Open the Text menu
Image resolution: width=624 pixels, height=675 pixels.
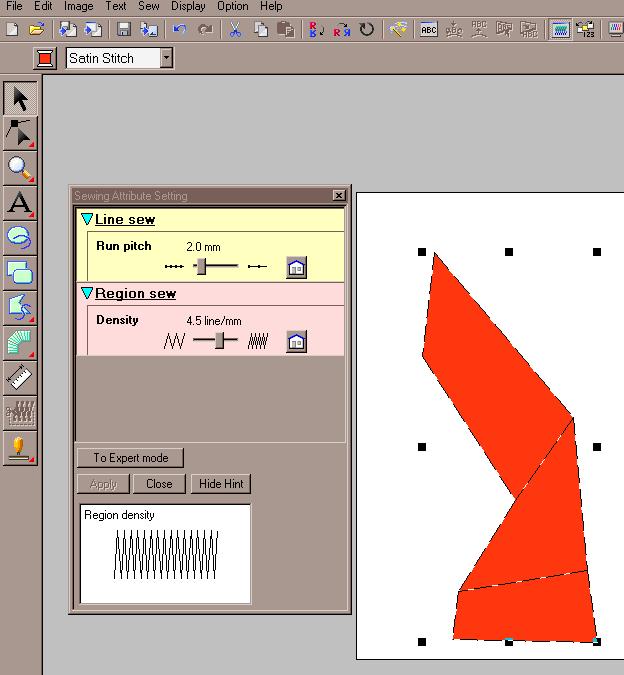[x=116, y=6]
